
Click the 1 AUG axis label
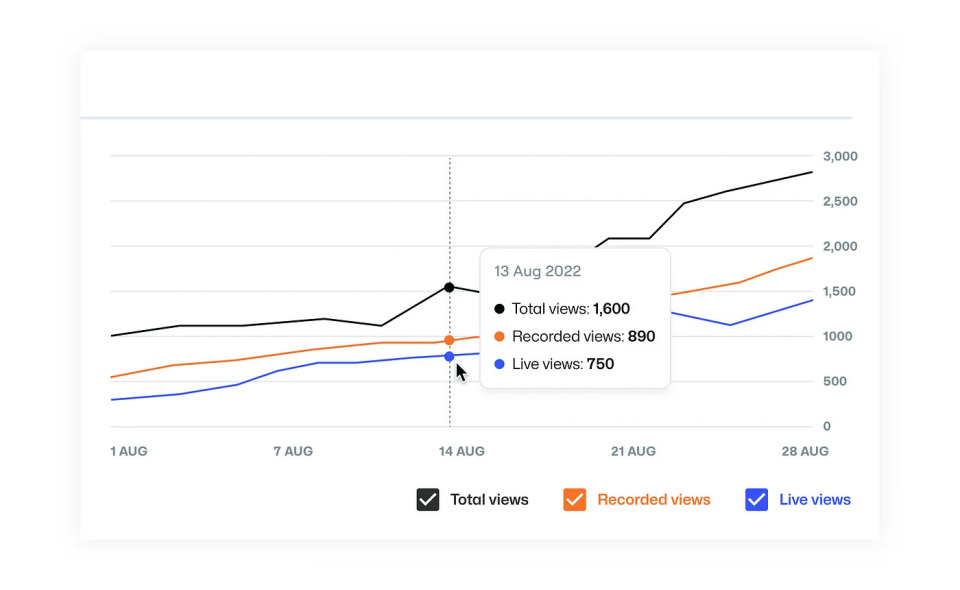pyautogui.click(x=128, y=452)
